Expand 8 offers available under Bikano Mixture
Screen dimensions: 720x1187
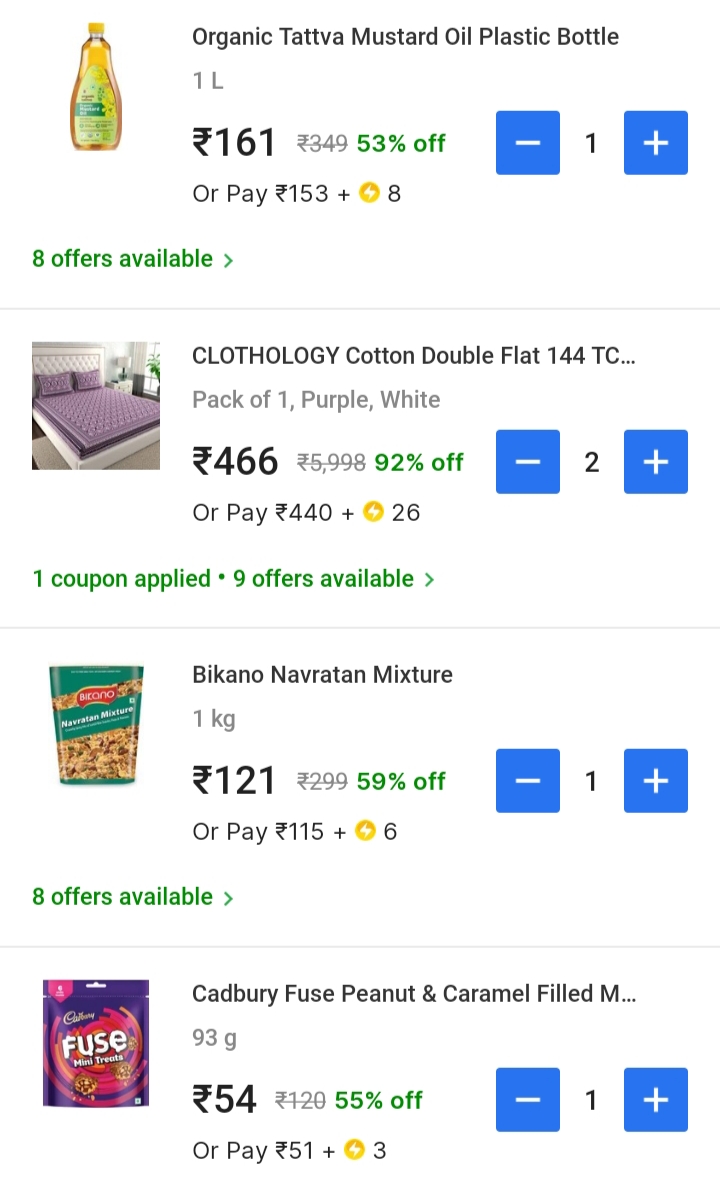point(132,897)
